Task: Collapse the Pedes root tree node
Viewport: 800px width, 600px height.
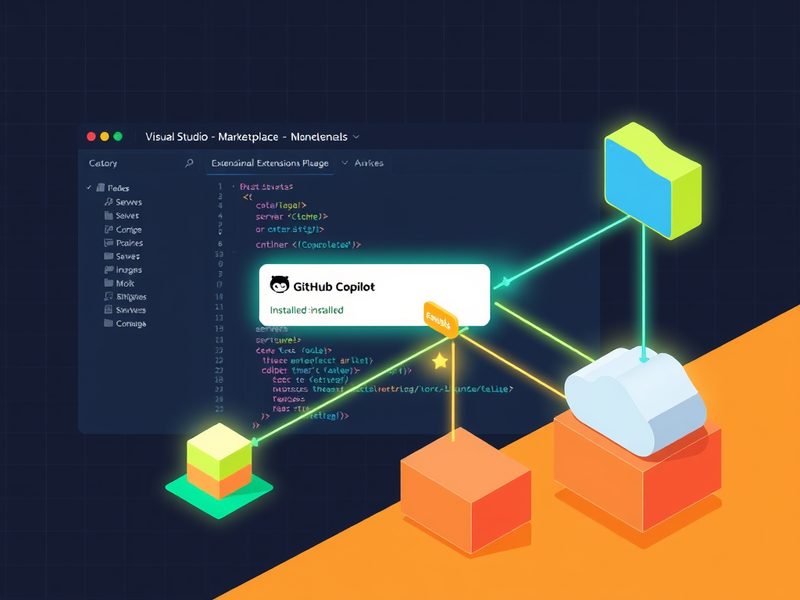Action: pyautogui.click(x=89, y=188)
